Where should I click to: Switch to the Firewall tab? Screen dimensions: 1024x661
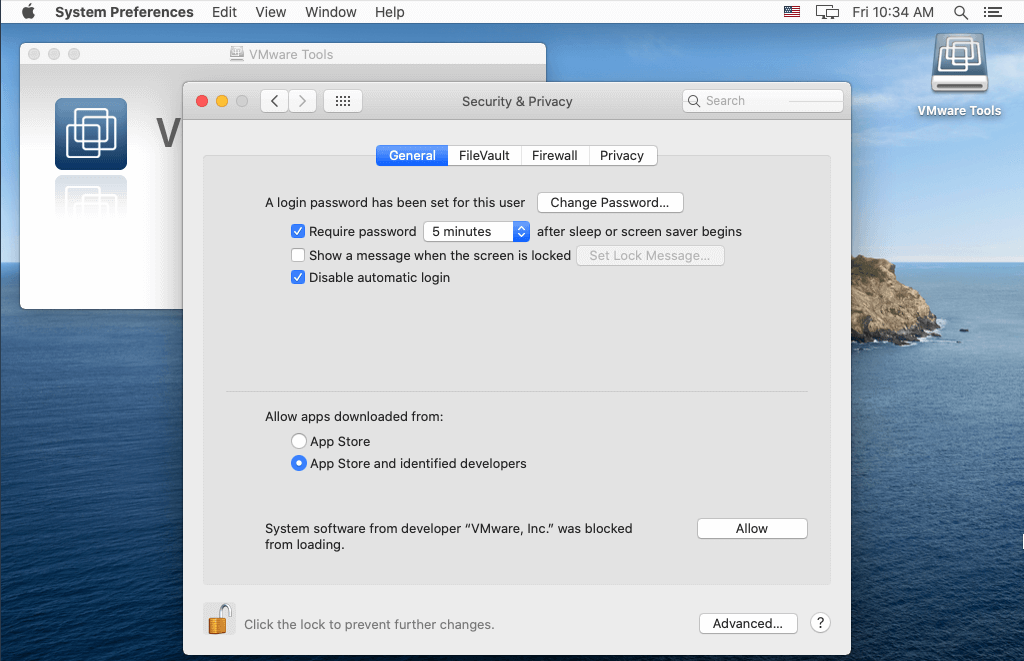554,155
